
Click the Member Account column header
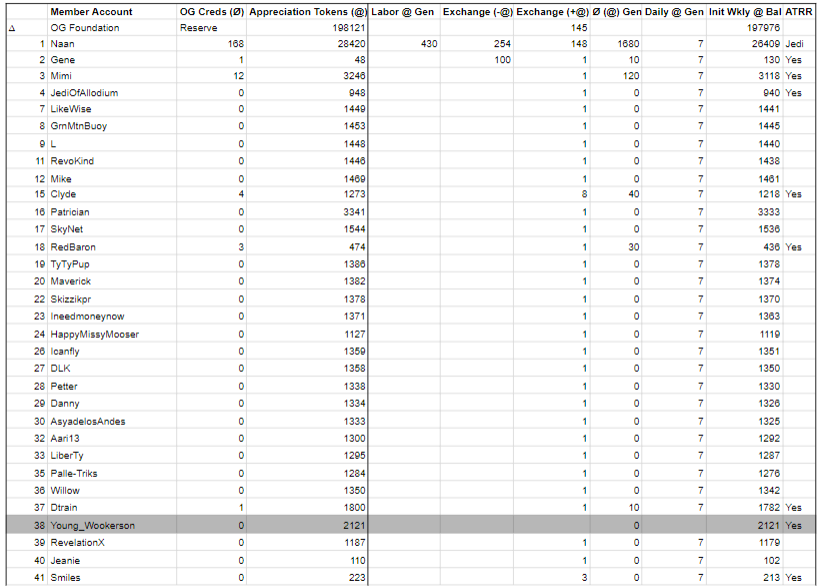pos(91,11)
